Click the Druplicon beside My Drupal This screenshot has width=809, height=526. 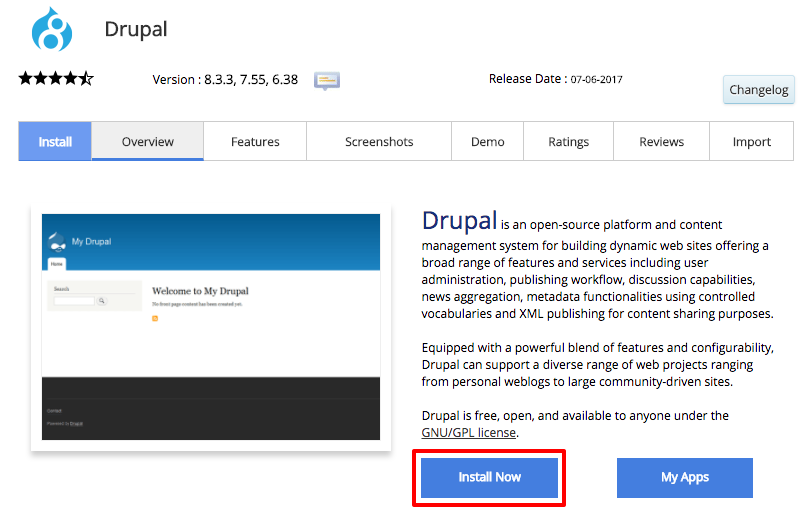click(57, 240)
